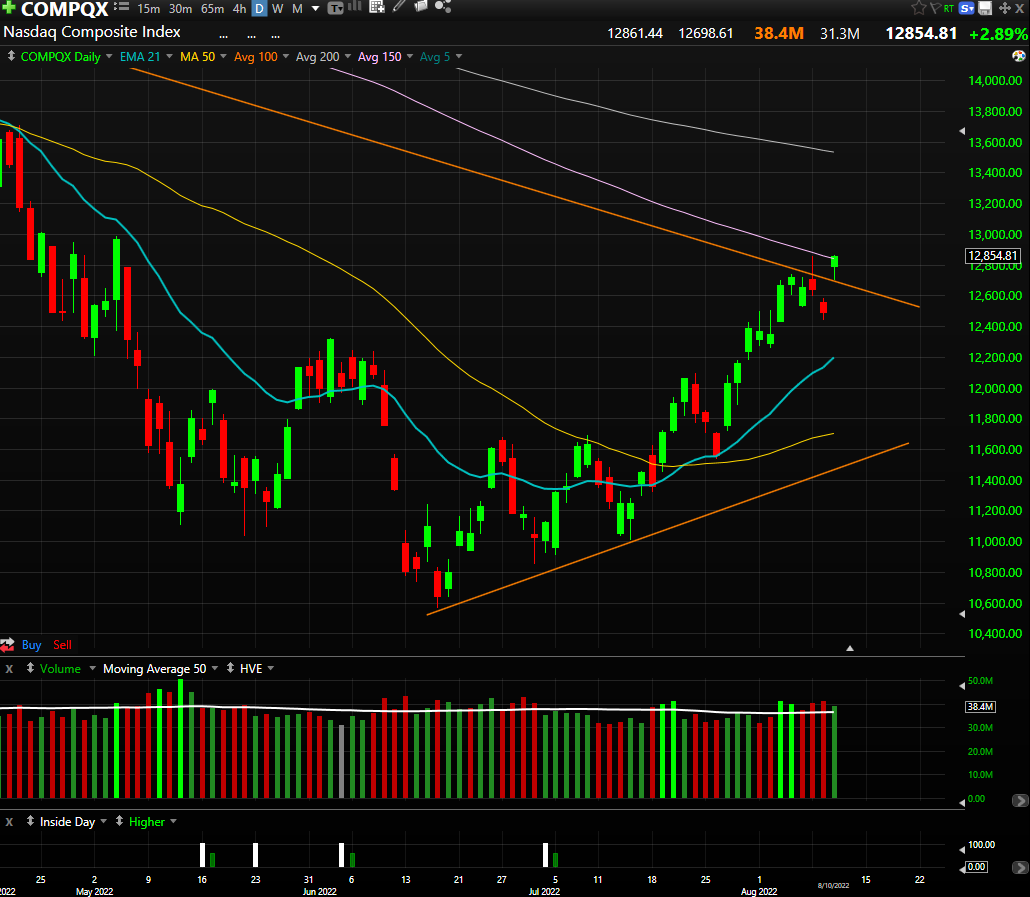Click the +2.89% percent change value

[998, 33]
